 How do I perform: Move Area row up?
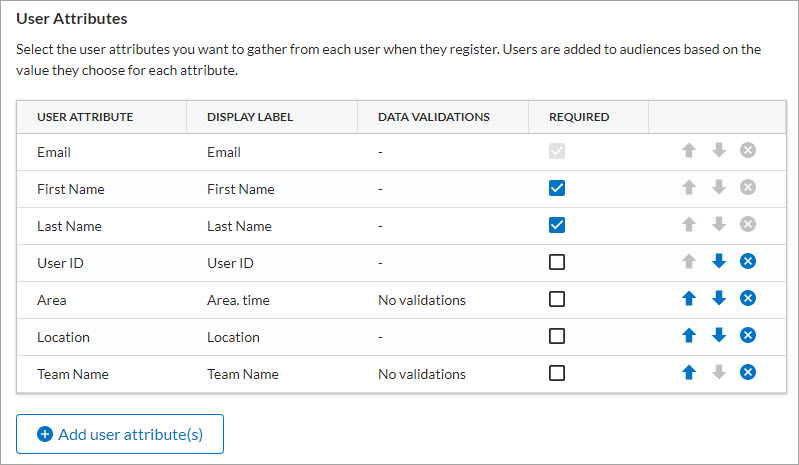(x=688, y=299)
